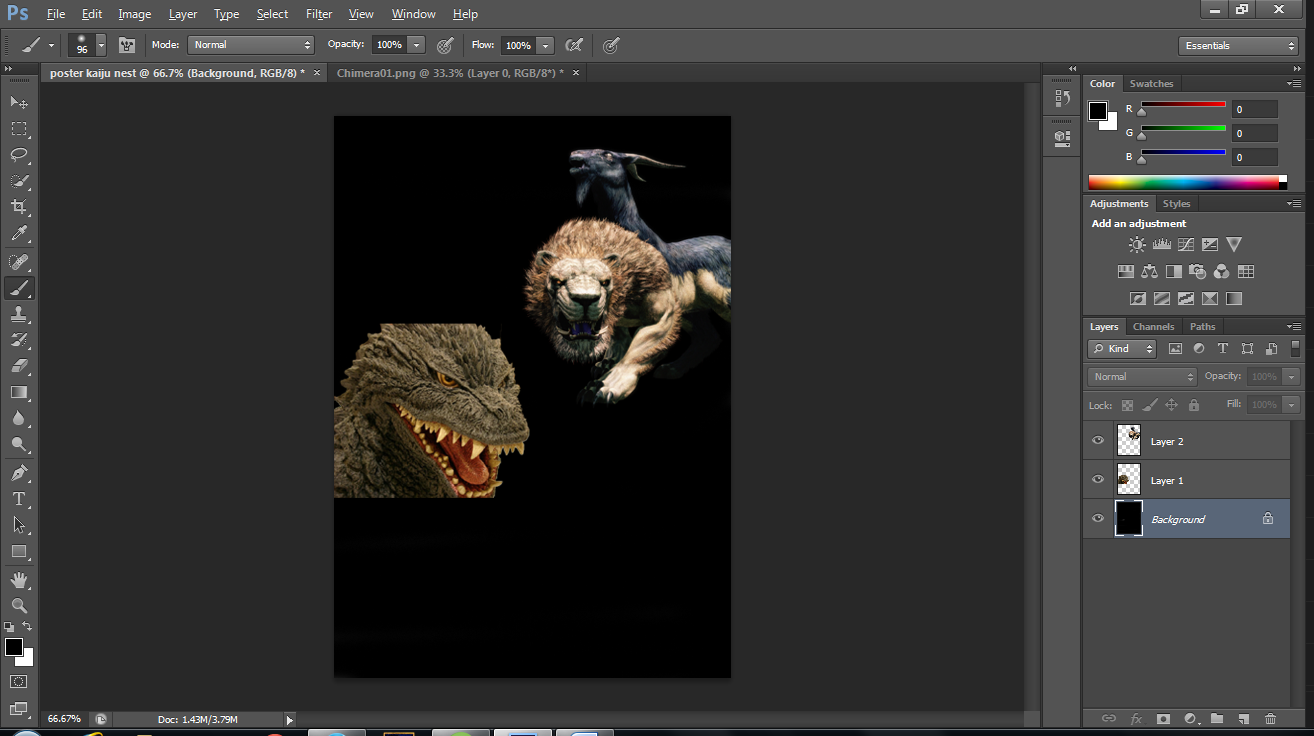Click the color spectrum ramp in Color panel
Image resolution: width=1314 pixels, height=736 pixels.
pyautogui.click(x=1183, y=182)
